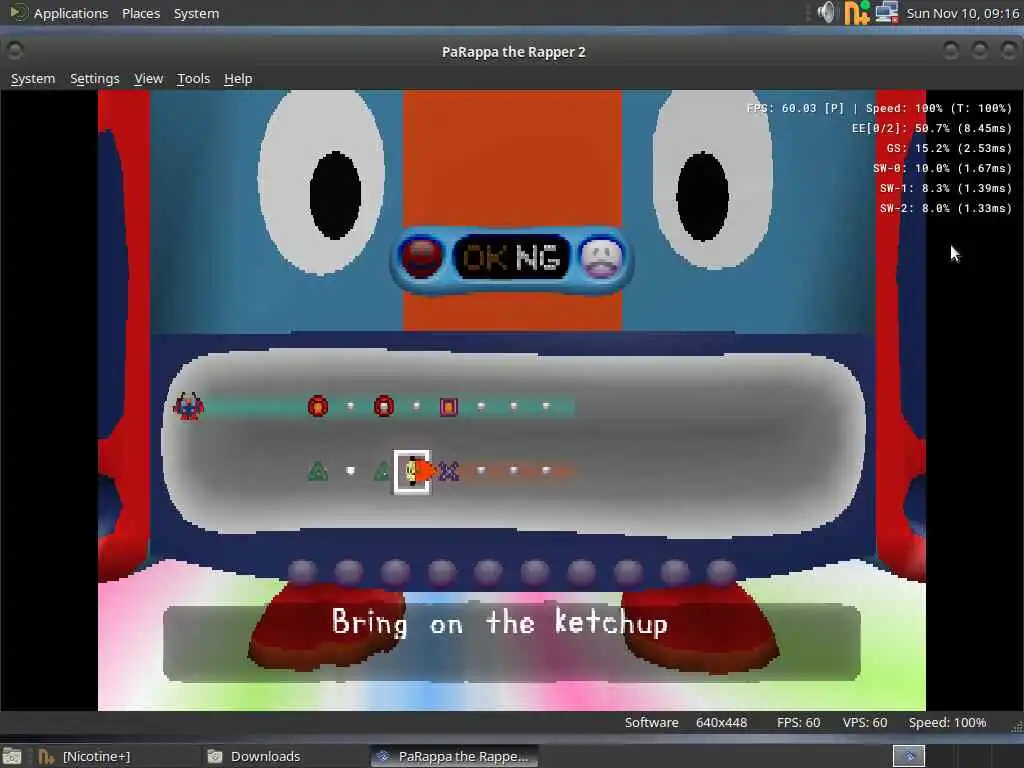Open the View menu
The height and width of the screenshot is (768, 1024).
point(148,78)
